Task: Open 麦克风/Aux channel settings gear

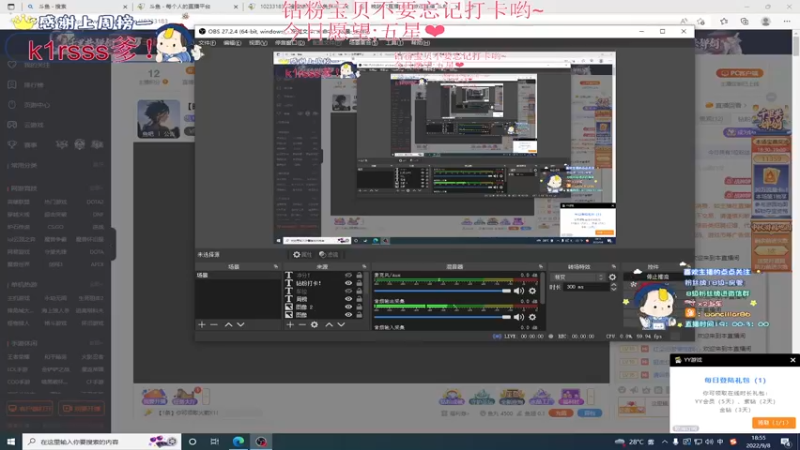Action: pyautogui.click(x=532, y=291)
